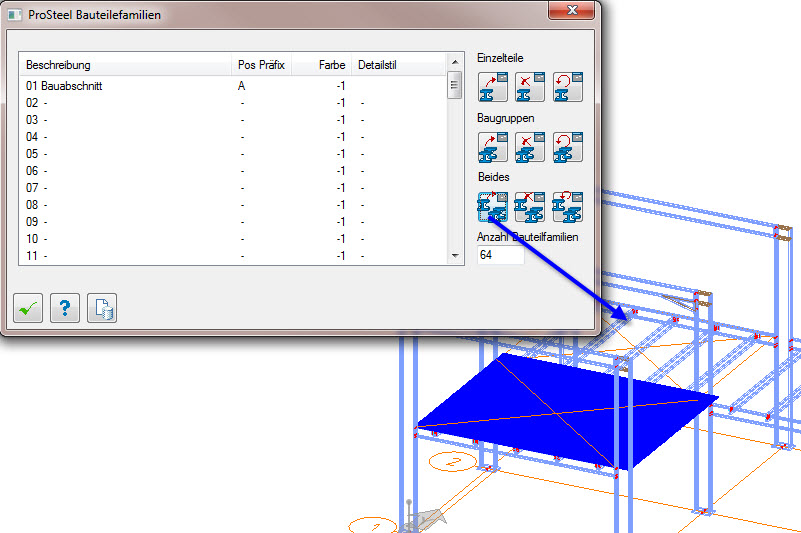801x533 pixels.
Task: Click the Anzahl Bauteilfamilien field showing 64
Action: pyautogui.click(x=501, y=255)
